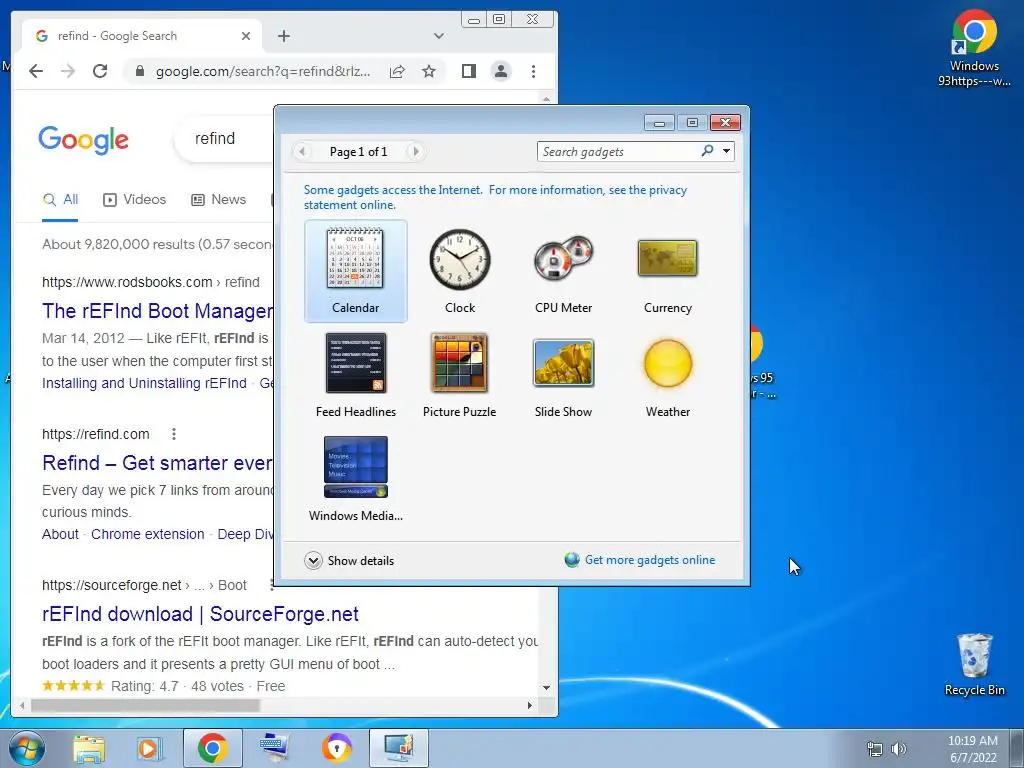Pick the Weather gadget
Image resolution: width=1024 pixels, height=768 pixels.
pyautogui.click(x=667, y=375)
